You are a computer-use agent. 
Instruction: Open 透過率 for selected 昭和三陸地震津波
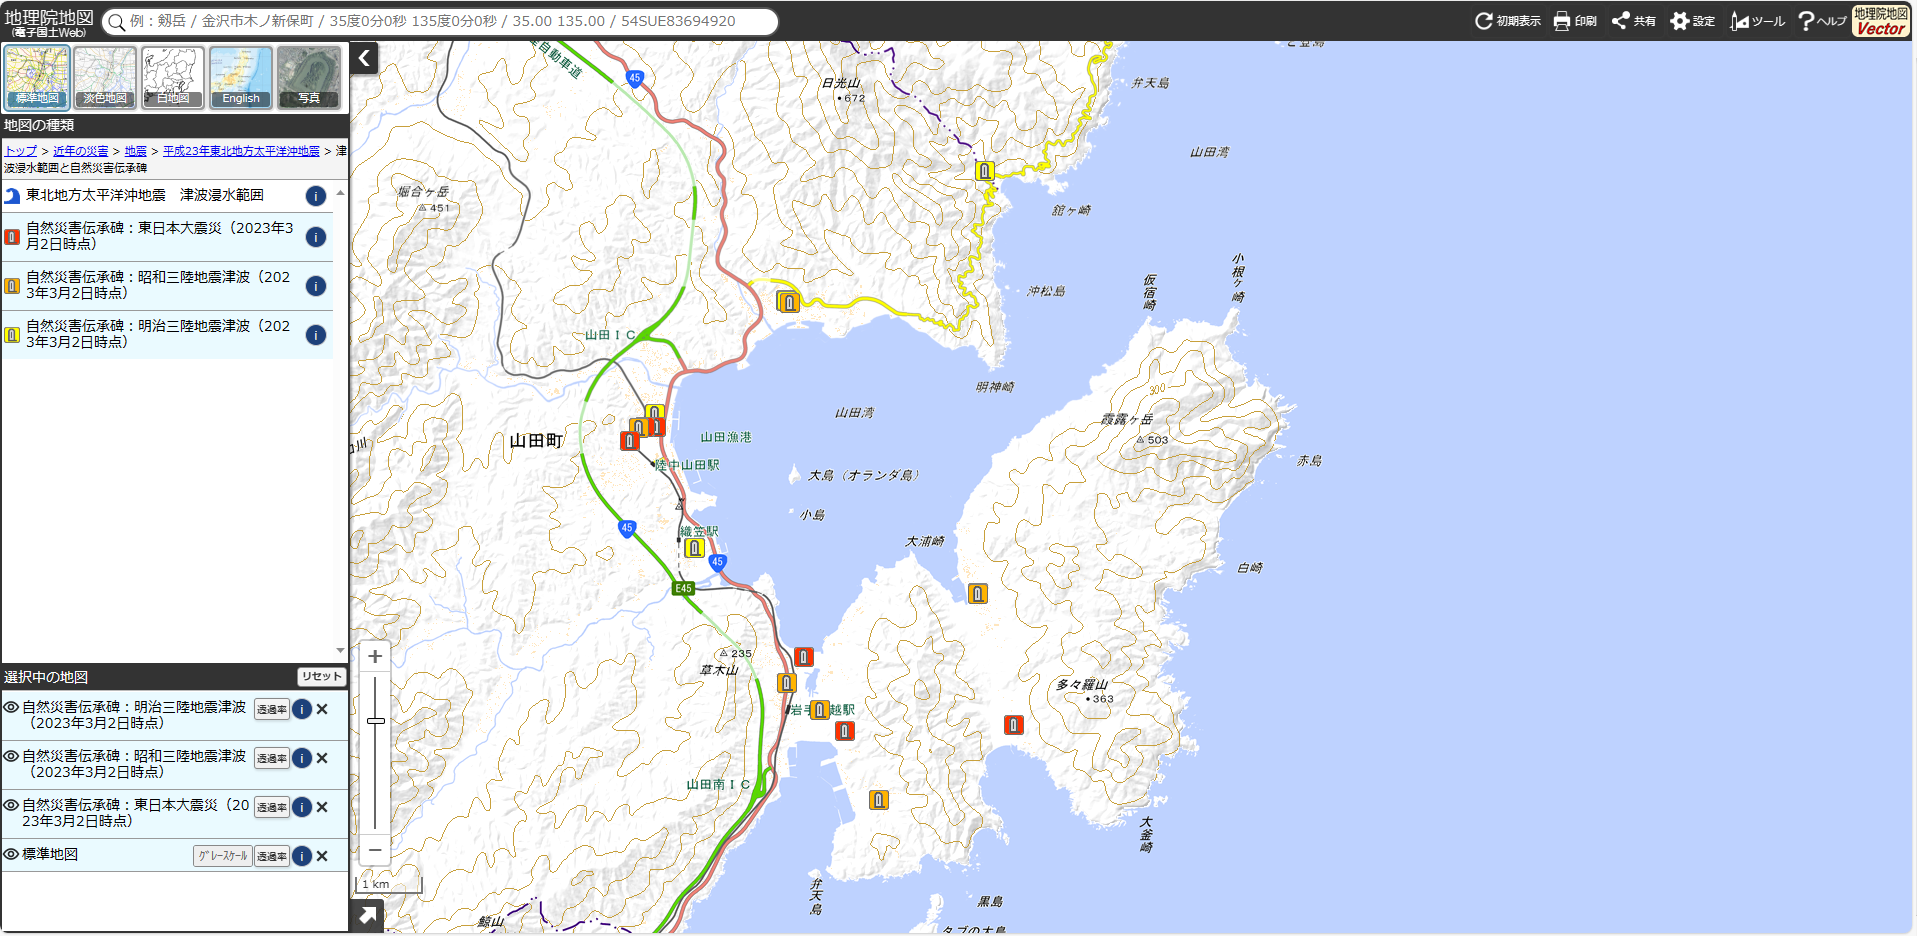271,758
